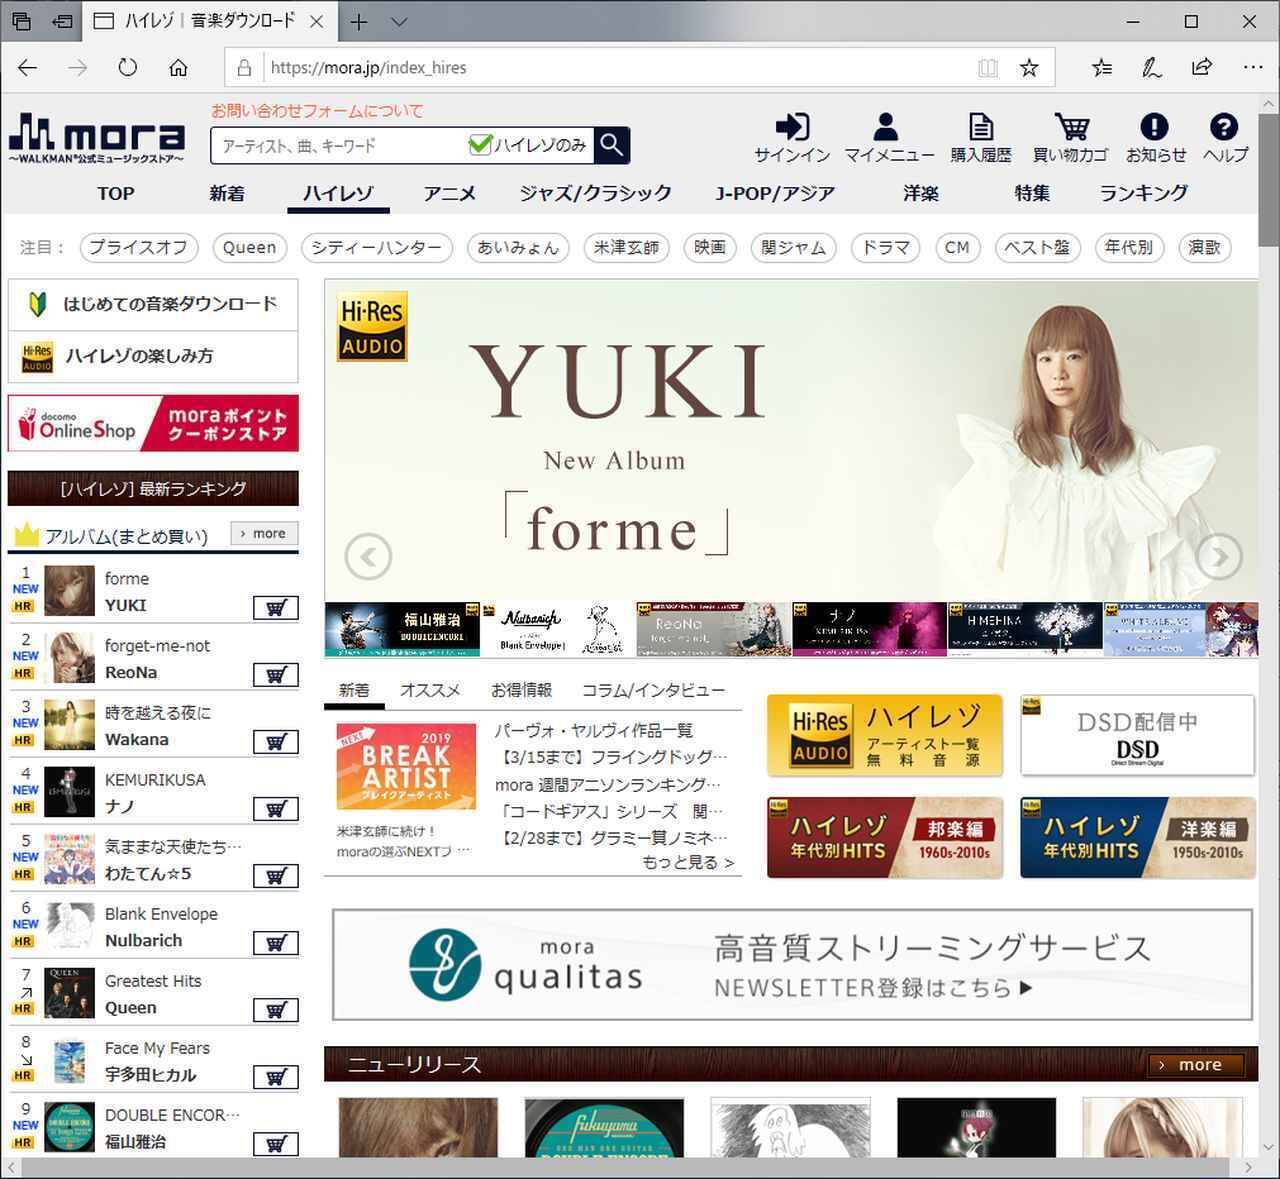Advance banner with next arrow
Image resolution: width=1280 pixels, height=1179 pixels.
click(1219, 557)
